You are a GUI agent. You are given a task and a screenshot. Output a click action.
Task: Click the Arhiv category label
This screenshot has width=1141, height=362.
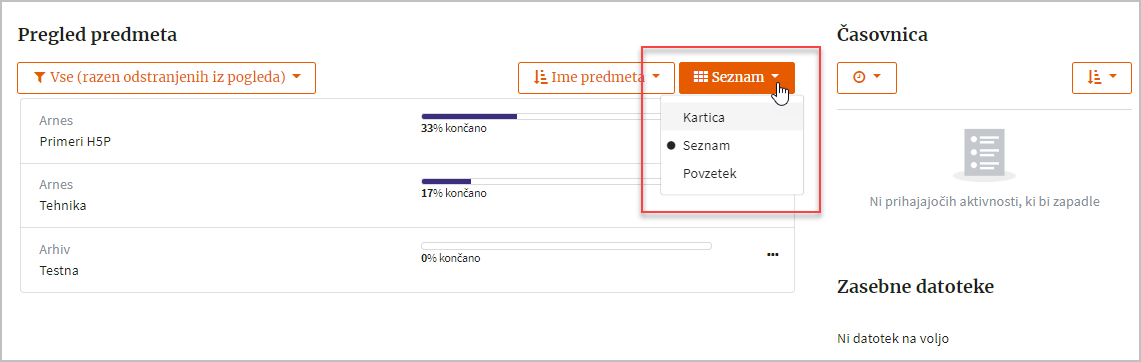click(55, 249)
